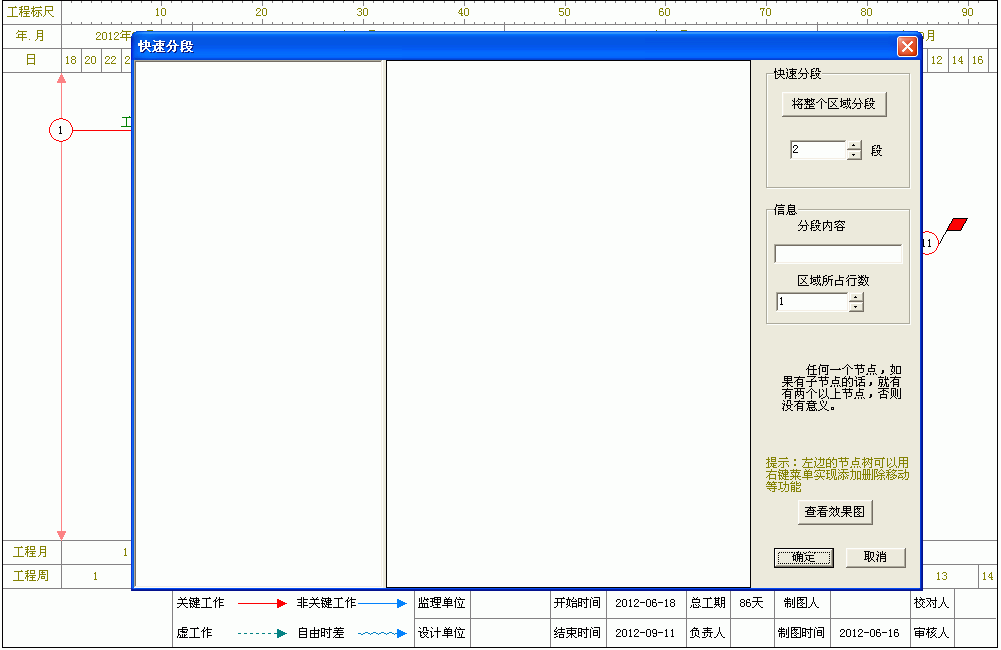
Task: Click the 关键工作 legend label
Action: click(x=200, y=603)
